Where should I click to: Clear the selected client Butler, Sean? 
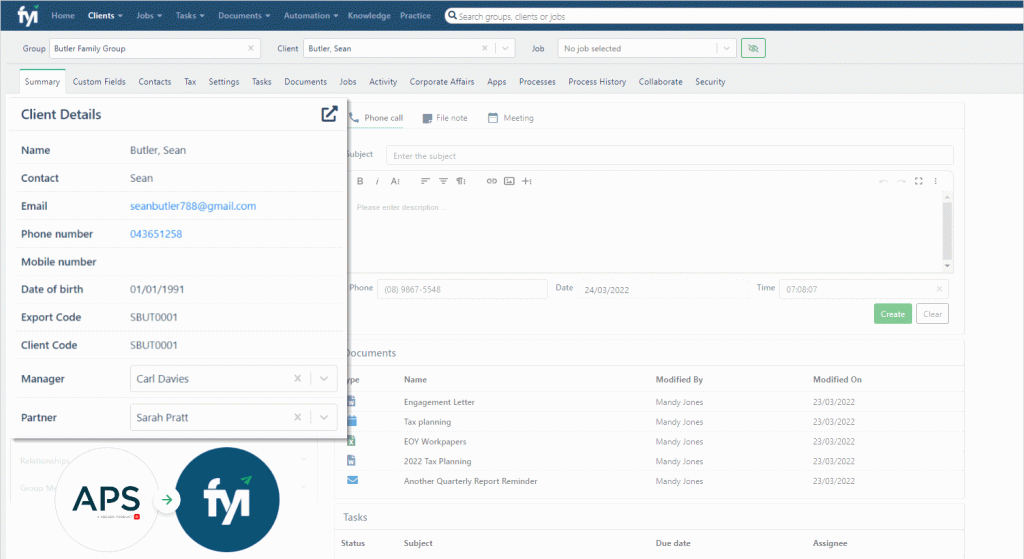[485, 48]
